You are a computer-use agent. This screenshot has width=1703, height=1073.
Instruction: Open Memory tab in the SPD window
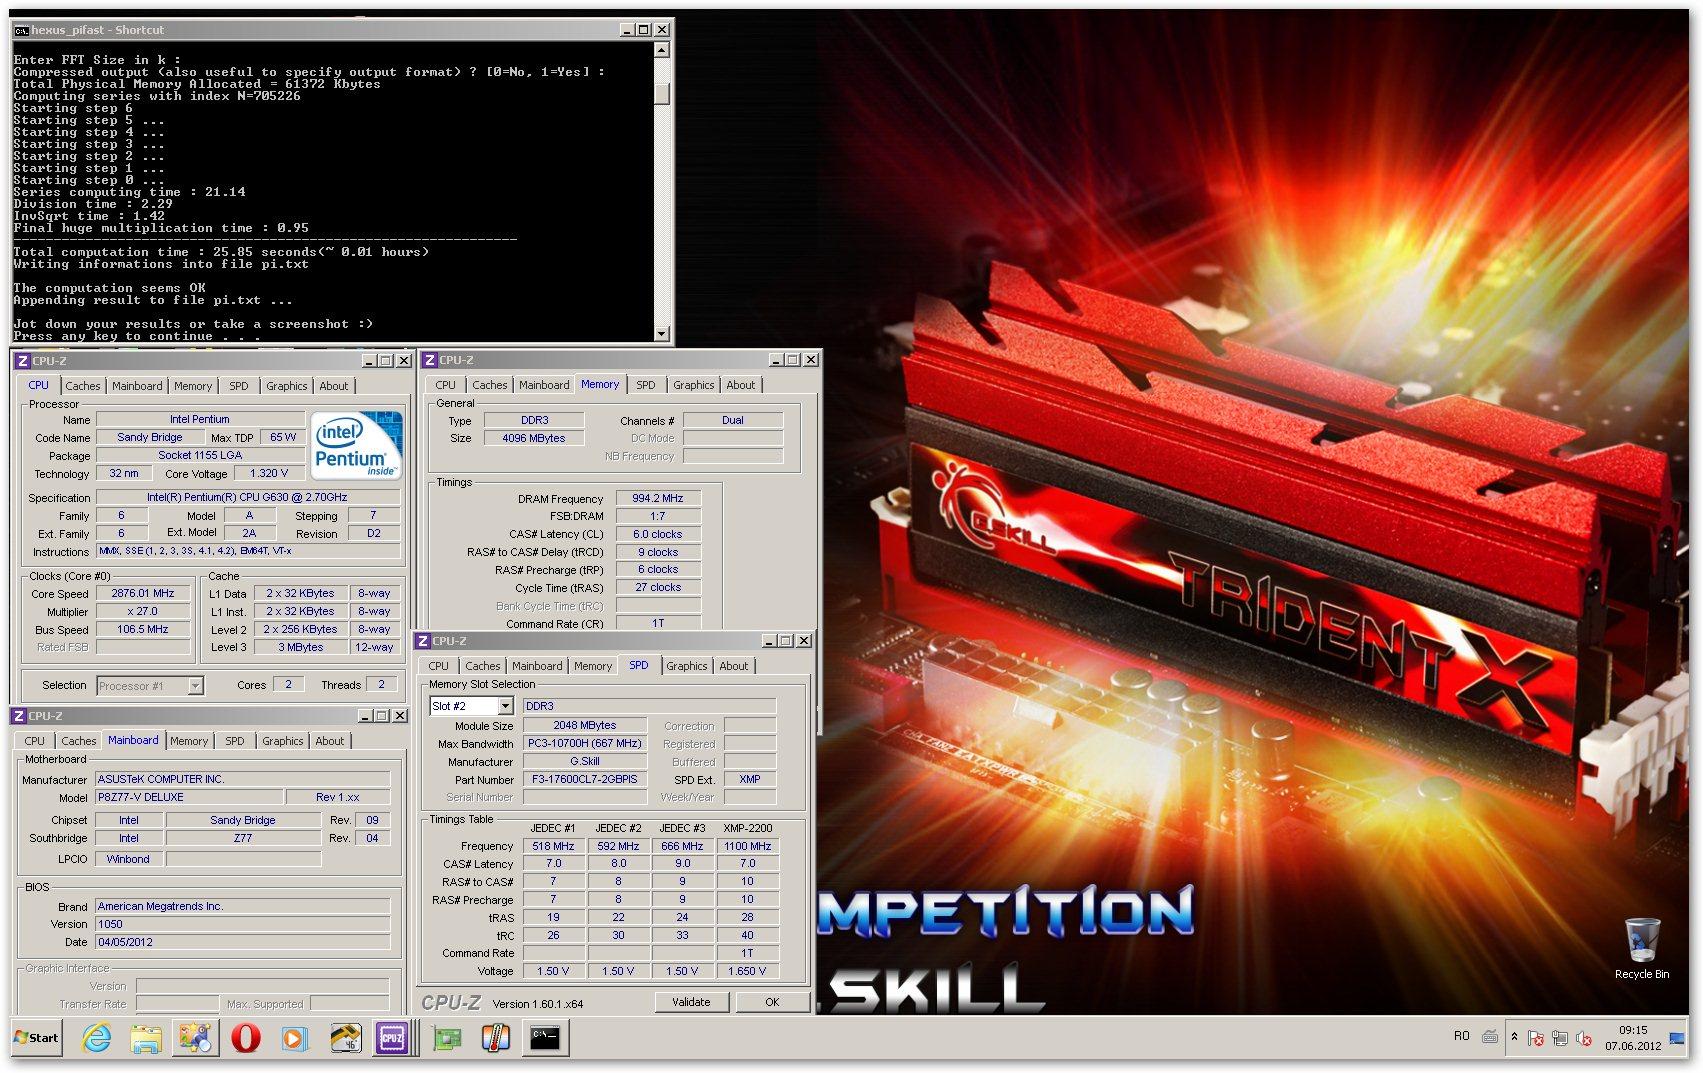[x=592, y=666]
